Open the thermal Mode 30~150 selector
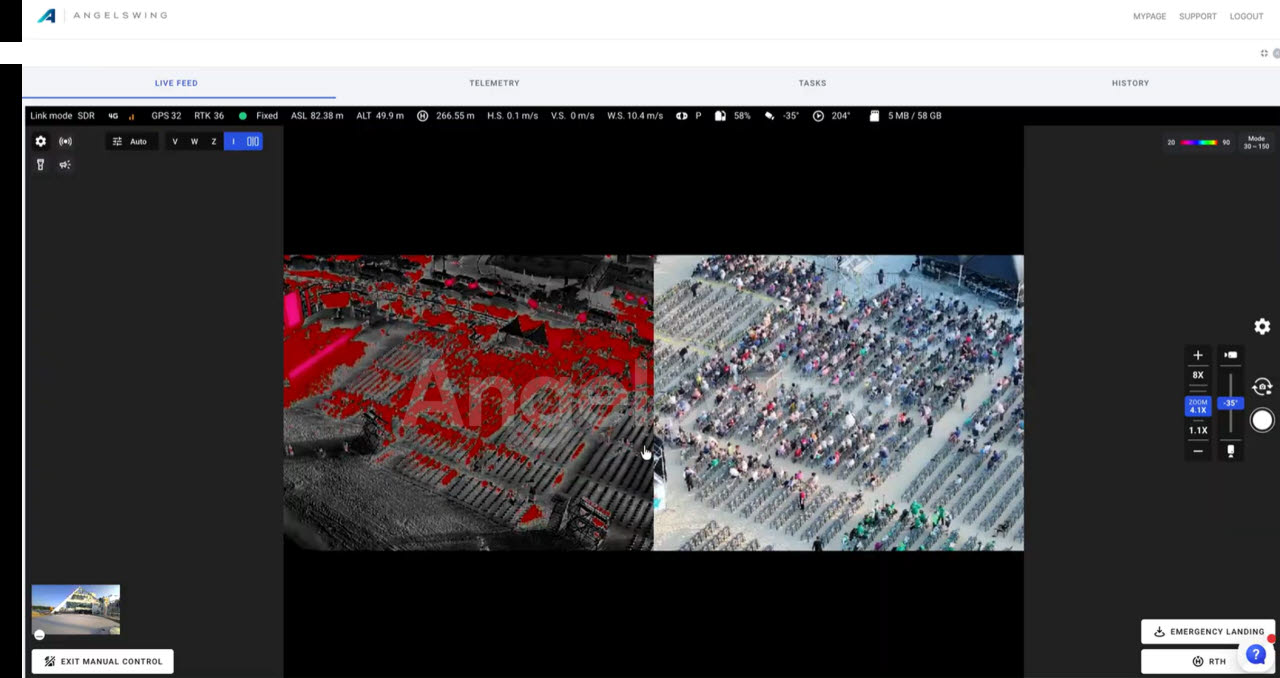Image resolution: width=1280 pixels, height=678 pixels. click(x=1256, y=142)
